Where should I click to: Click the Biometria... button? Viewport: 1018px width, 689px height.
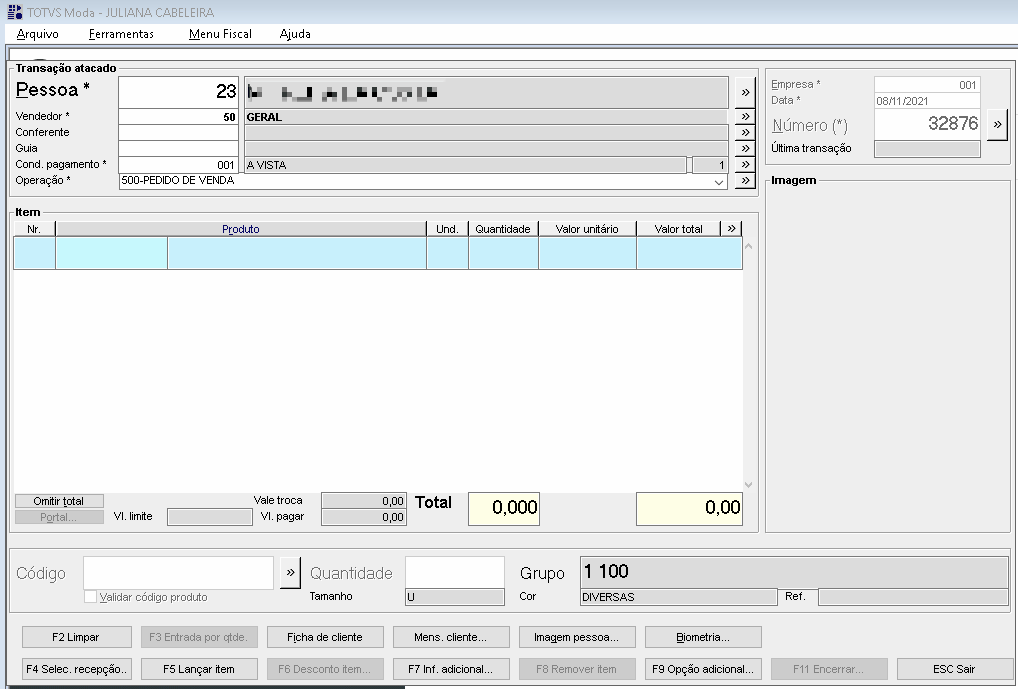click(703, 637)
